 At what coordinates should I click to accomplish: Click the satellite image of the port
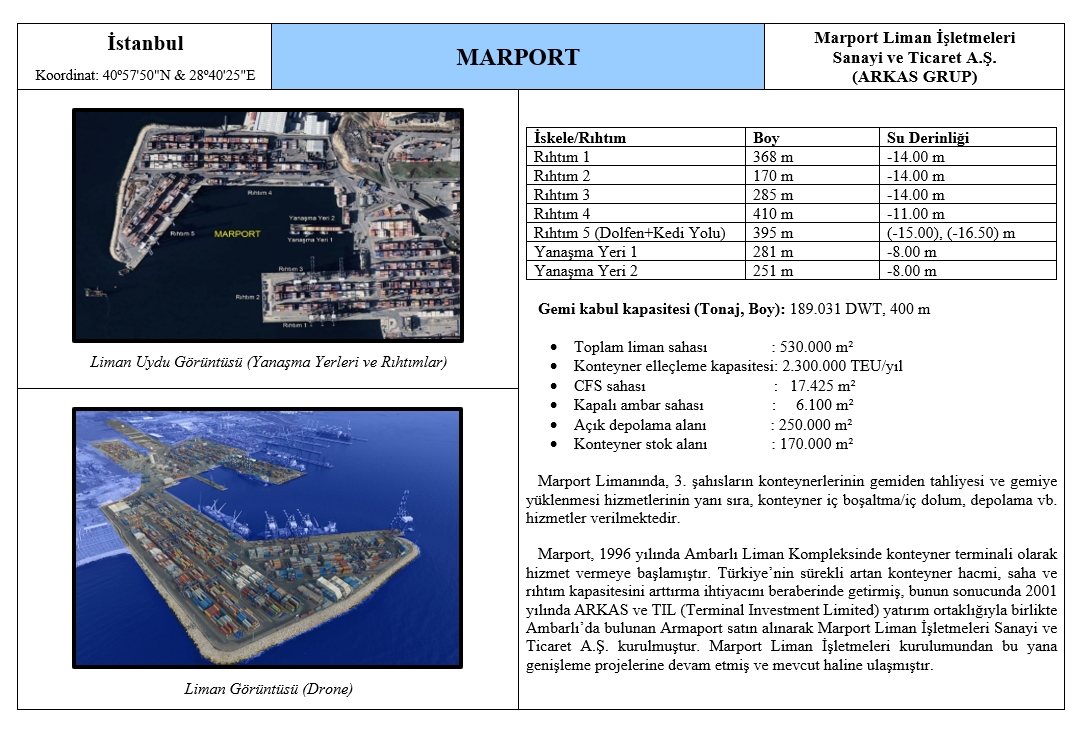point(267,225)
